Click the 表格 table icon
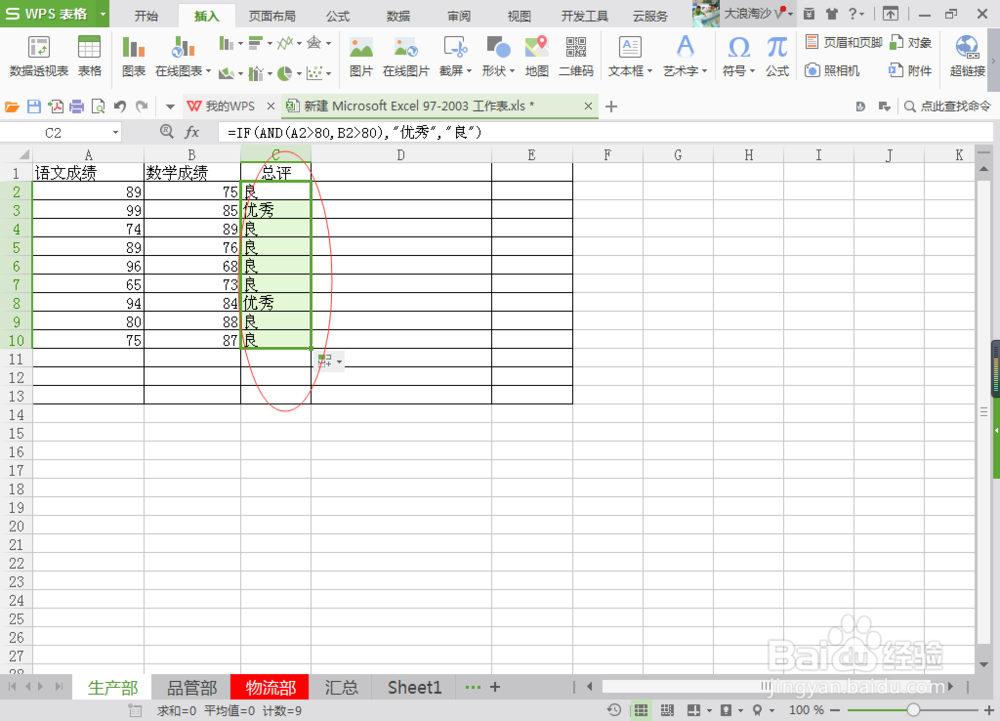 [89, 56]
